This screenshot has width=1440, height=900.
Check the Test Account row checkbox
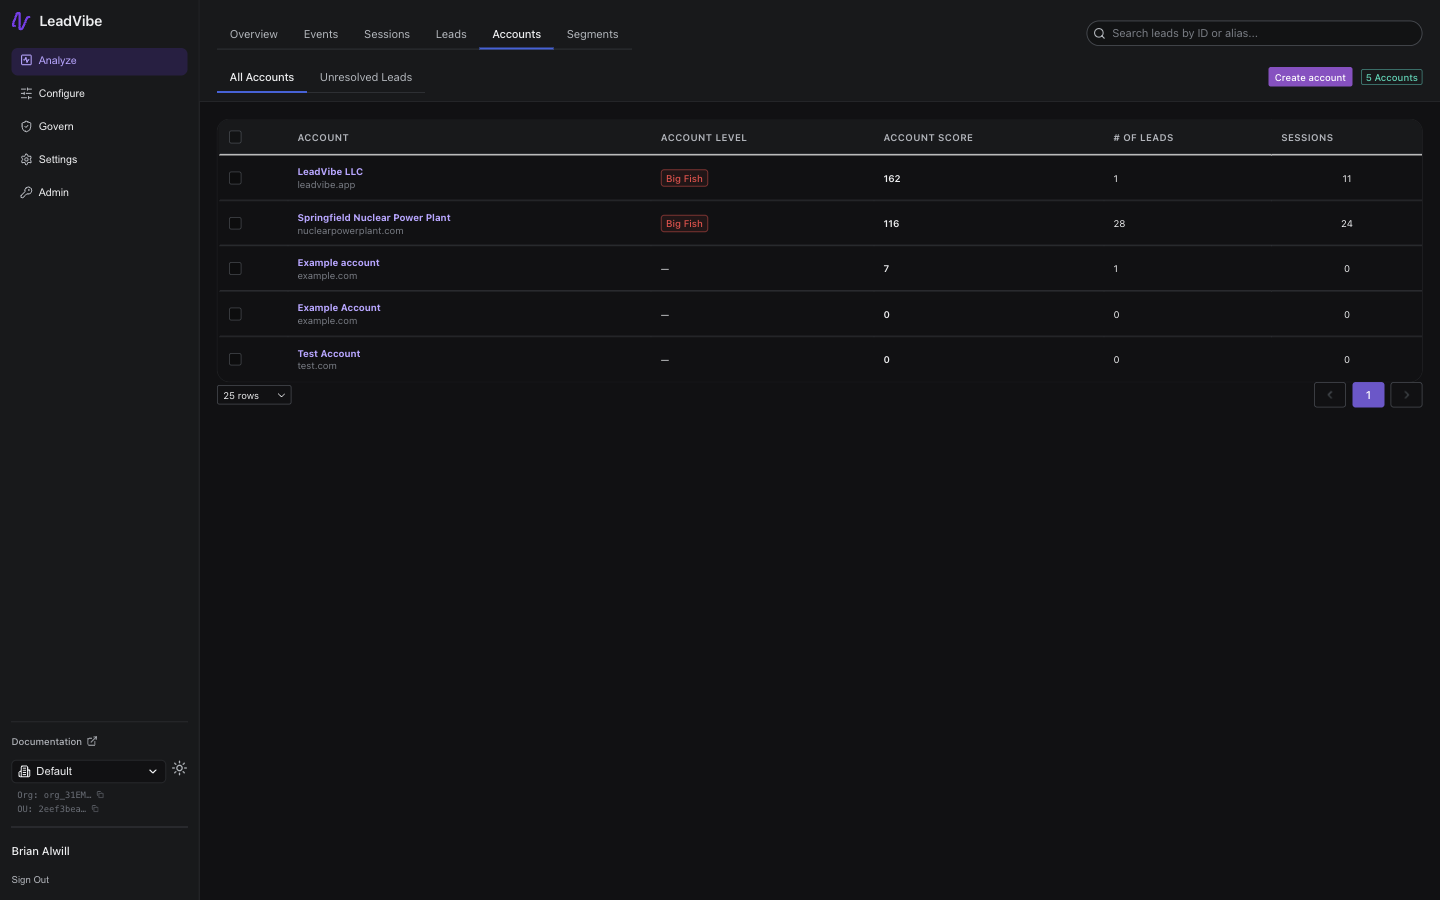(235, 359)
